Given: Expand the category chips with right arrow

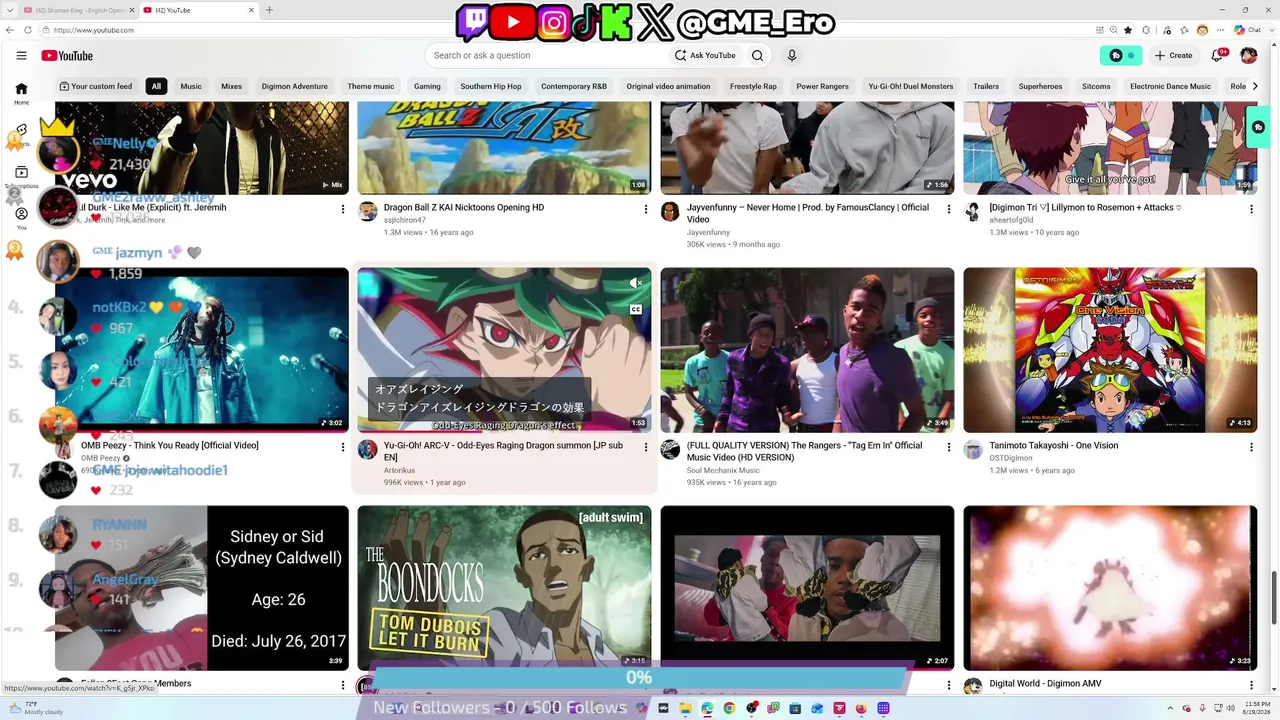Looking at the screenshot, I should [1256, 86].
